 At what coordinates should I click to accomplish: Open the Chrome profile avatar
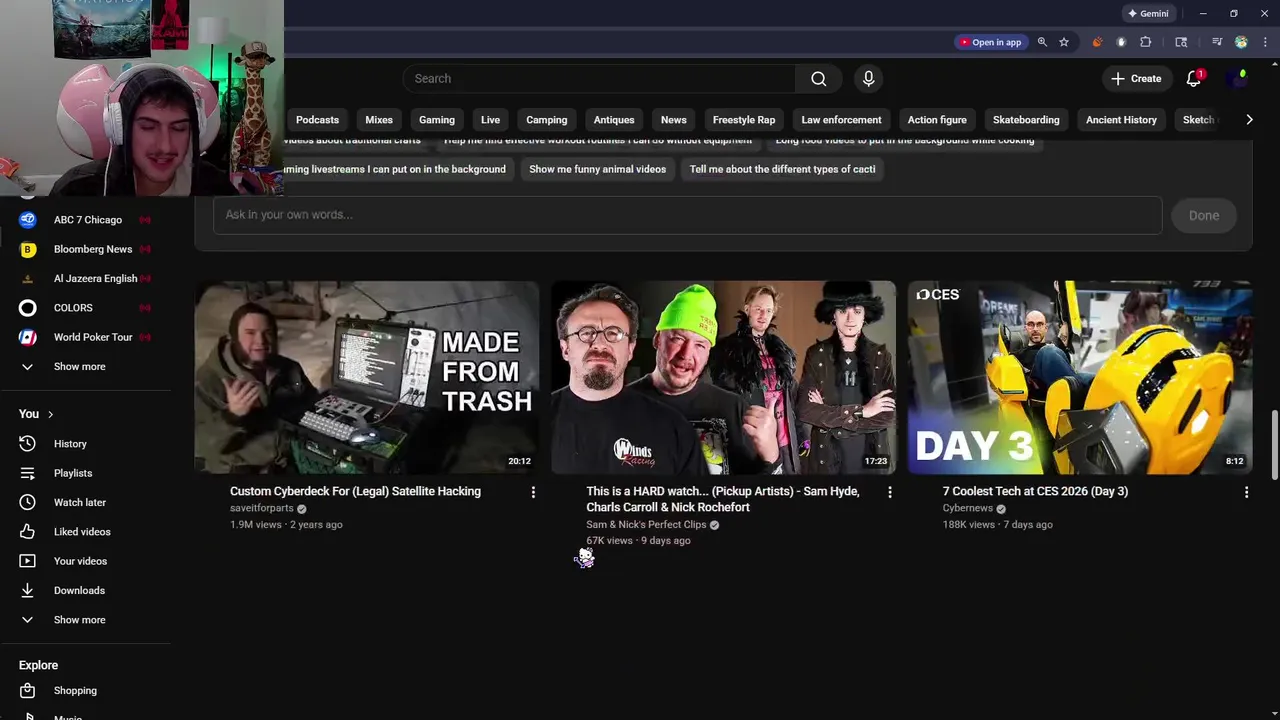coord(1241,42)
